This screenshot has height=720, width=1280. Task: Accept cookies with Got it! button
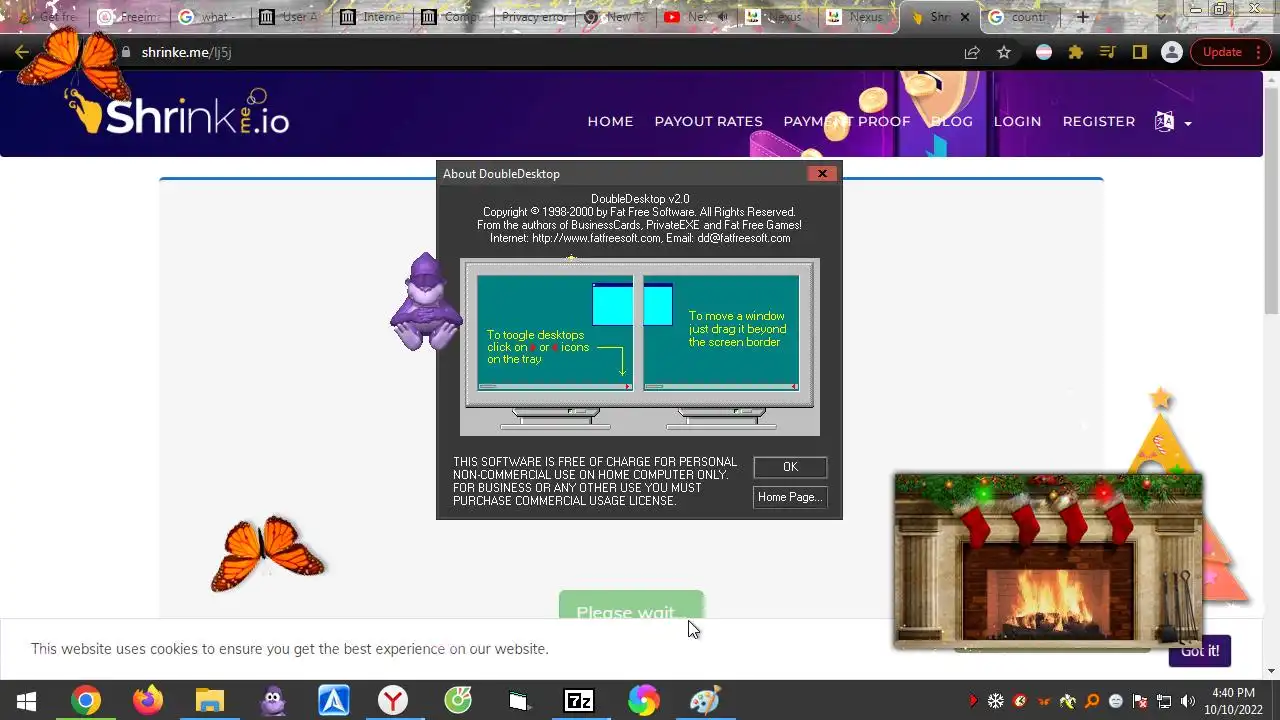point(1199,651)
